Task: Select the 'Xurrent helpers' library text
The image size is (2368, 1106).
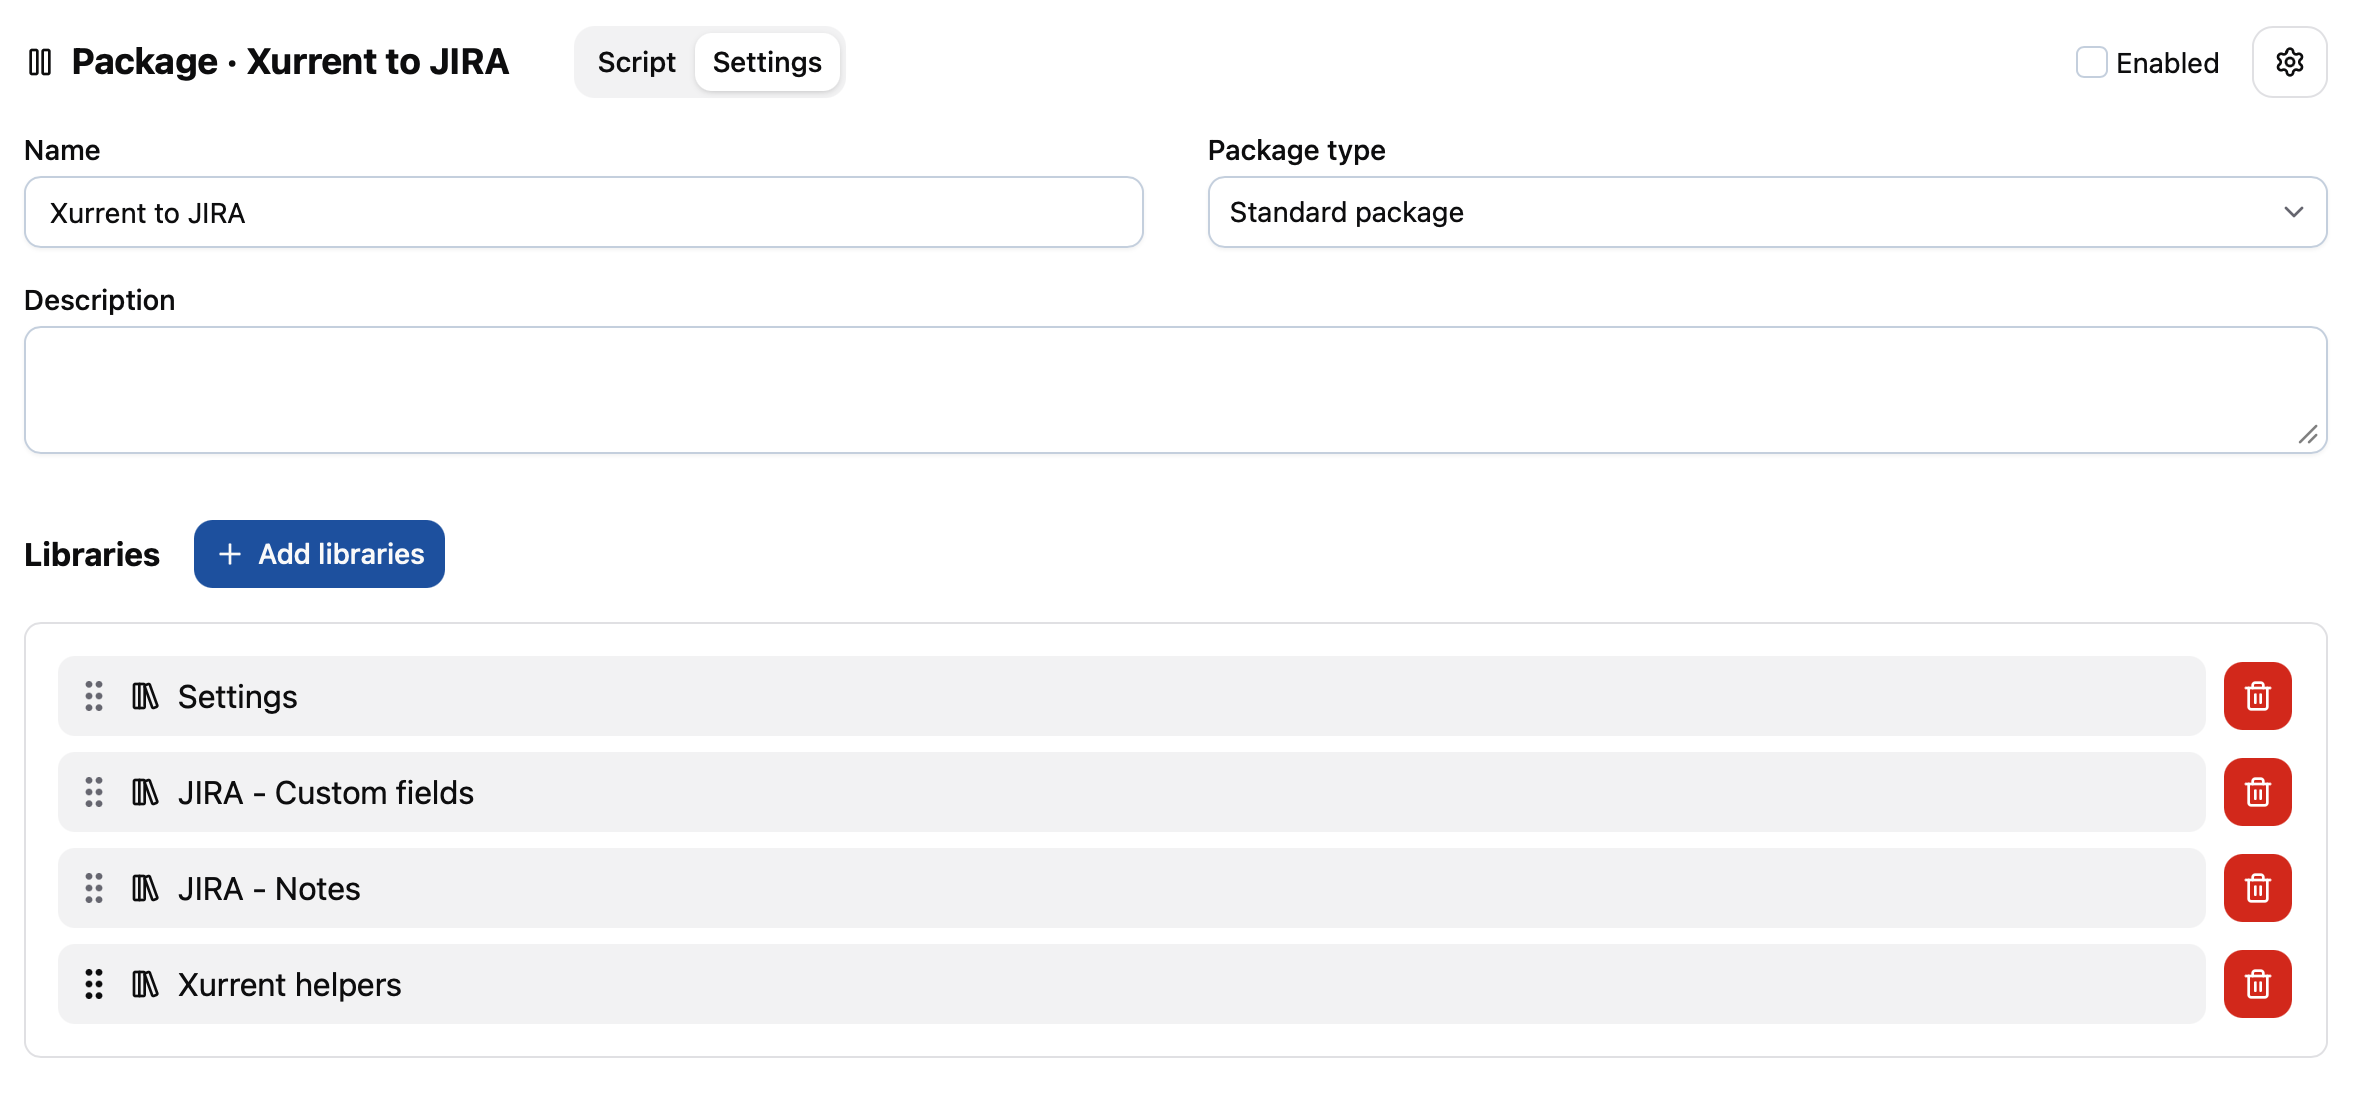Action: pos(289,984)
